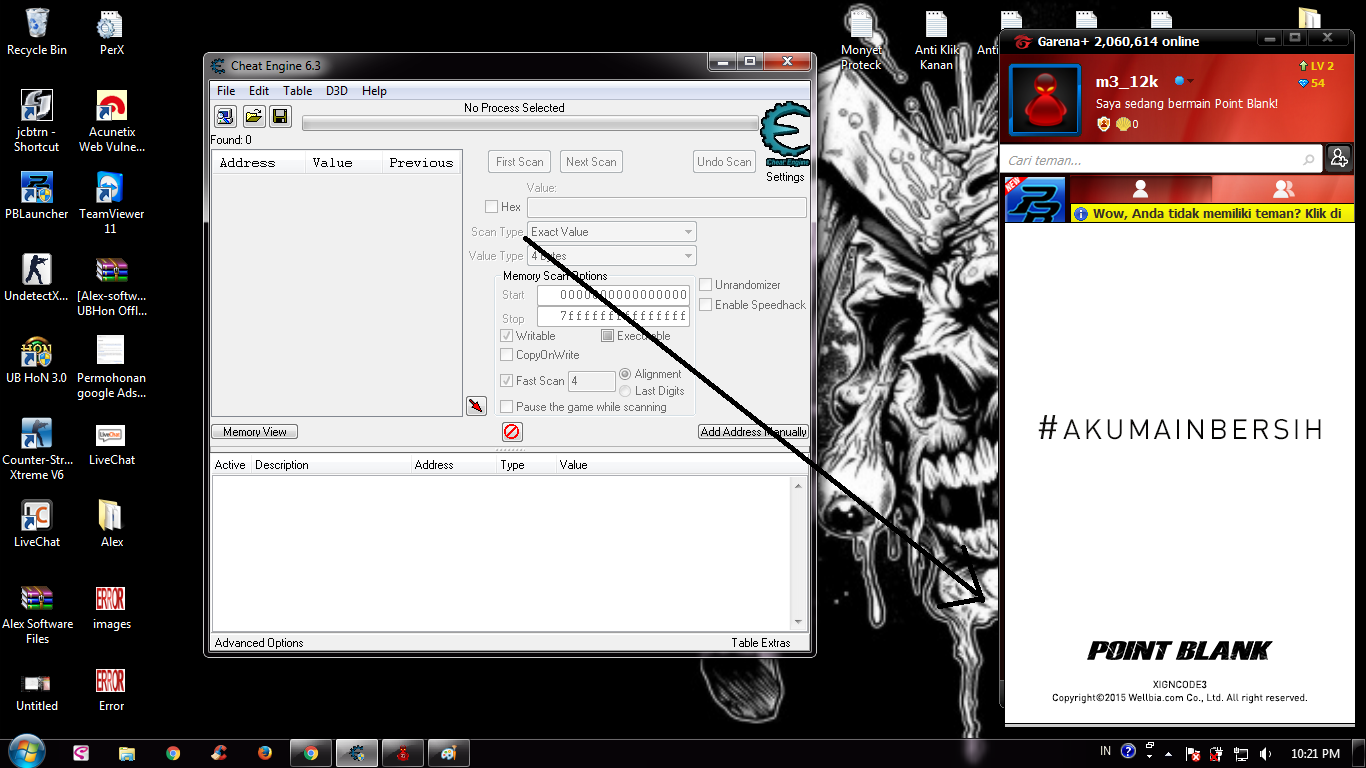Screen dimensions: 1366x768
Task: Click the blue info icon in yellow notice
Action: coord(1081,214)
